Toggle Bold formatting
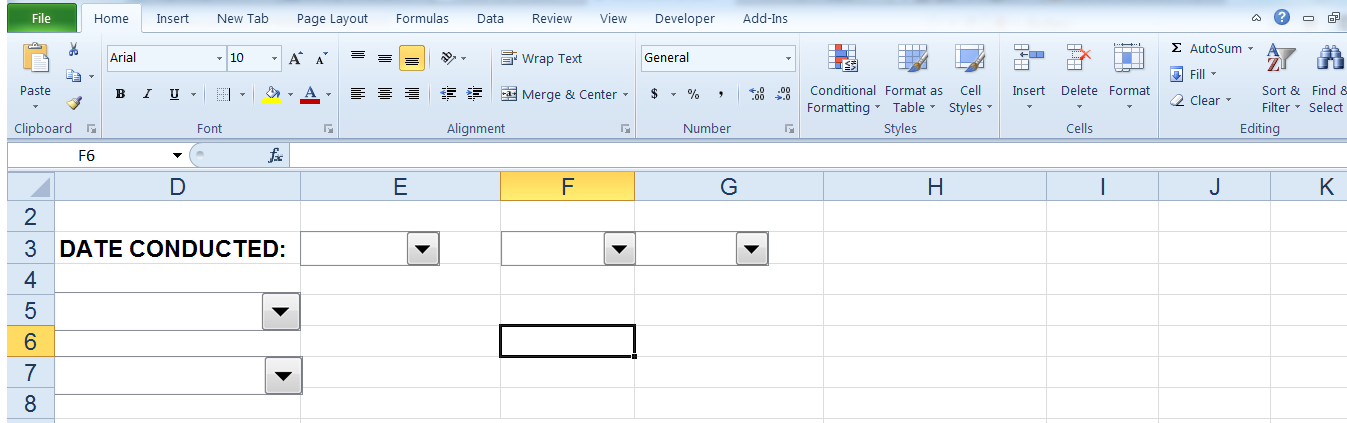This screenshot has width=1347, height=423. tap(120, 94)
